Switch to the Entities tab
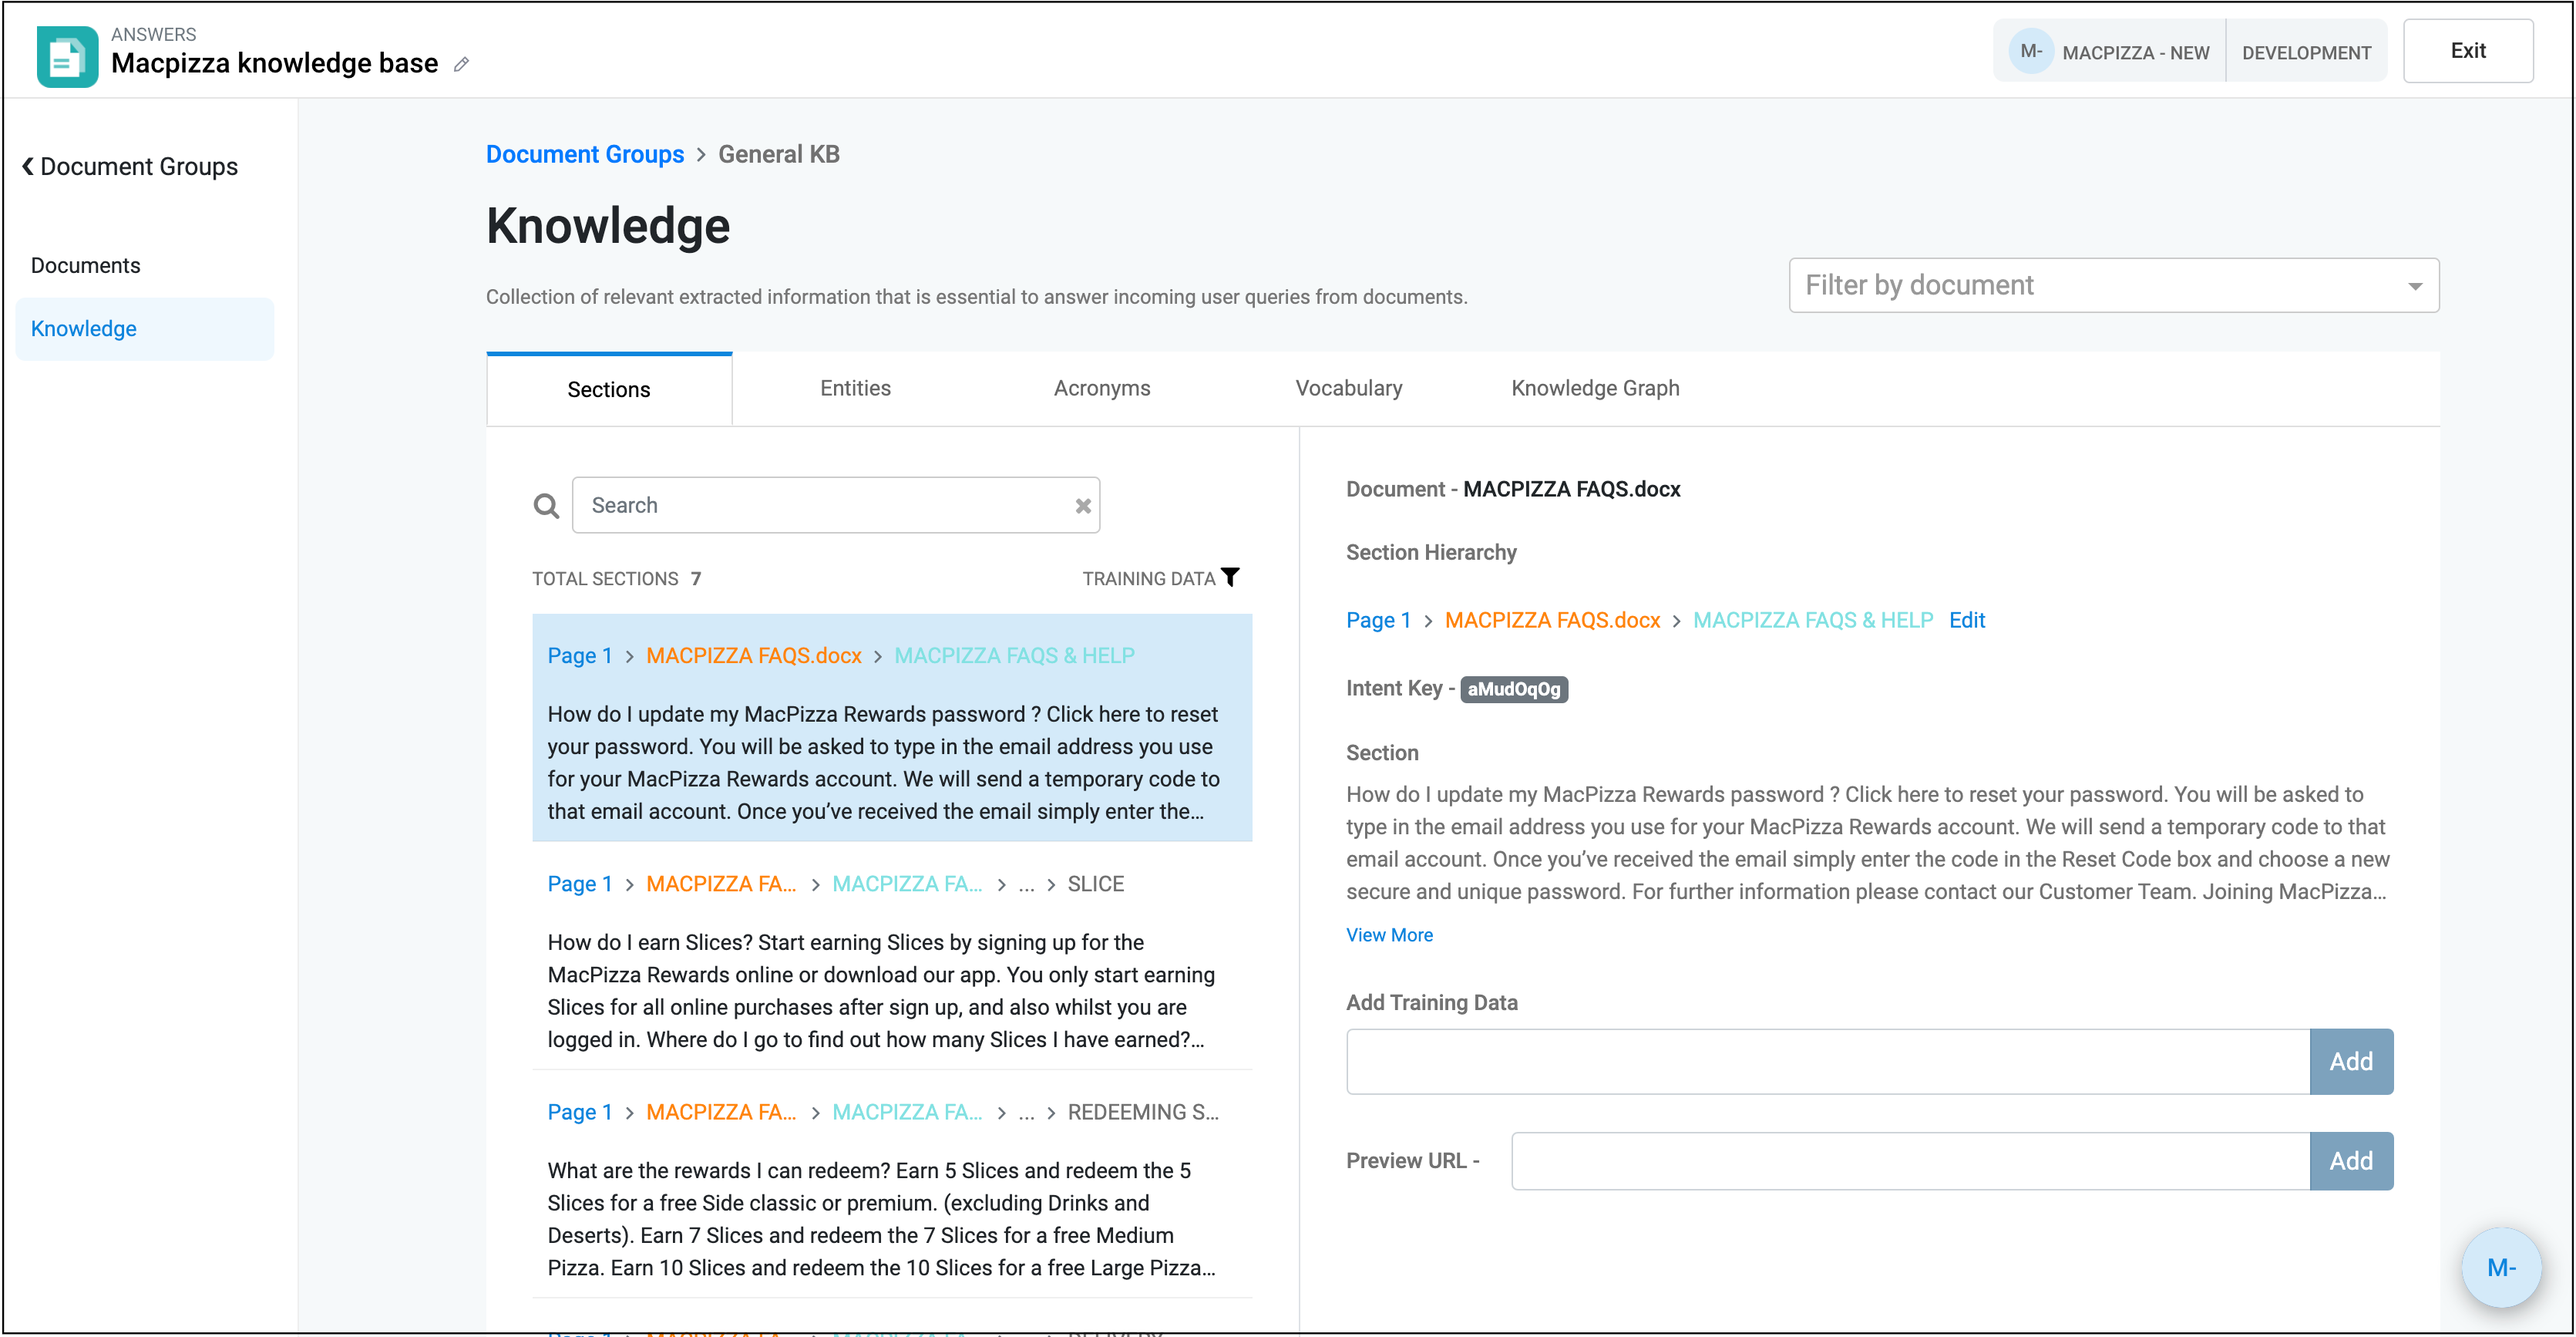Screen dimensions: 2576x1337 click(855, 388)
